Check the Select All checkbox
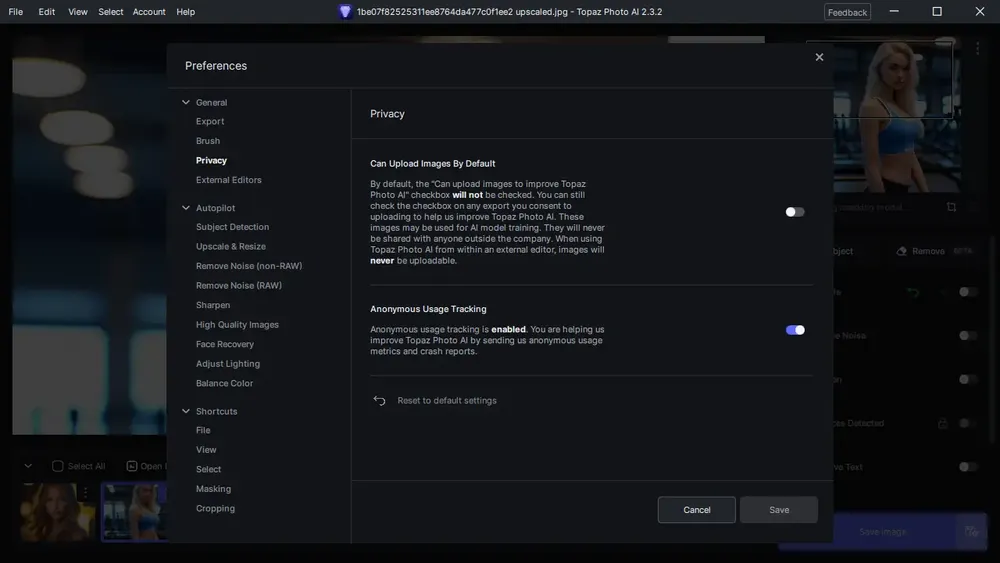This screenshot has width=1000, height=563. pyautogui.click(x=57, y=466)
